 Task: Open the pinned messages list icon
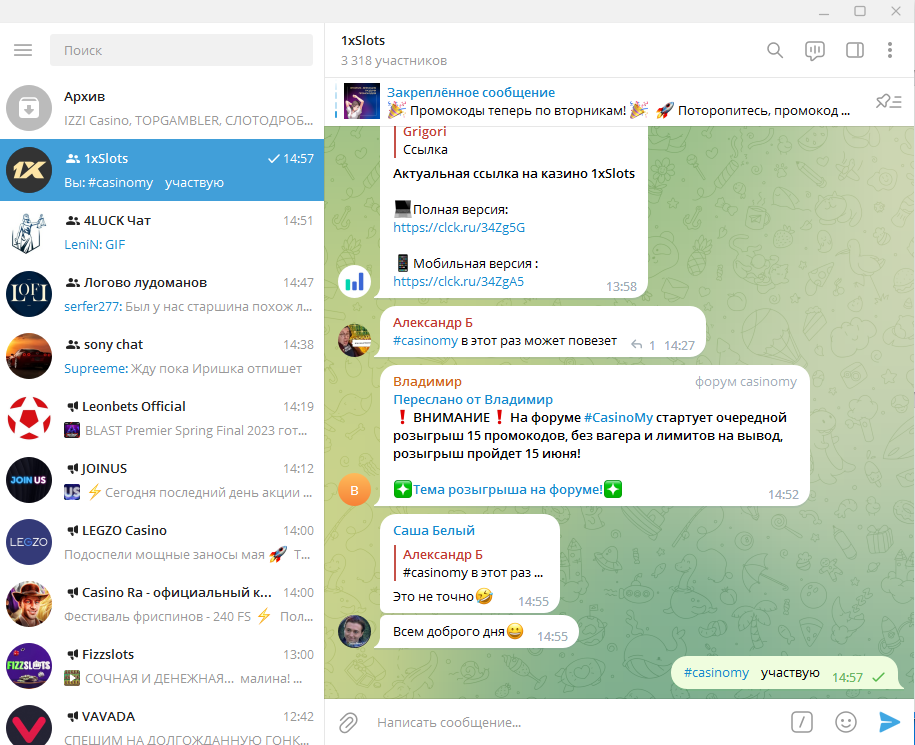point(888,102)
